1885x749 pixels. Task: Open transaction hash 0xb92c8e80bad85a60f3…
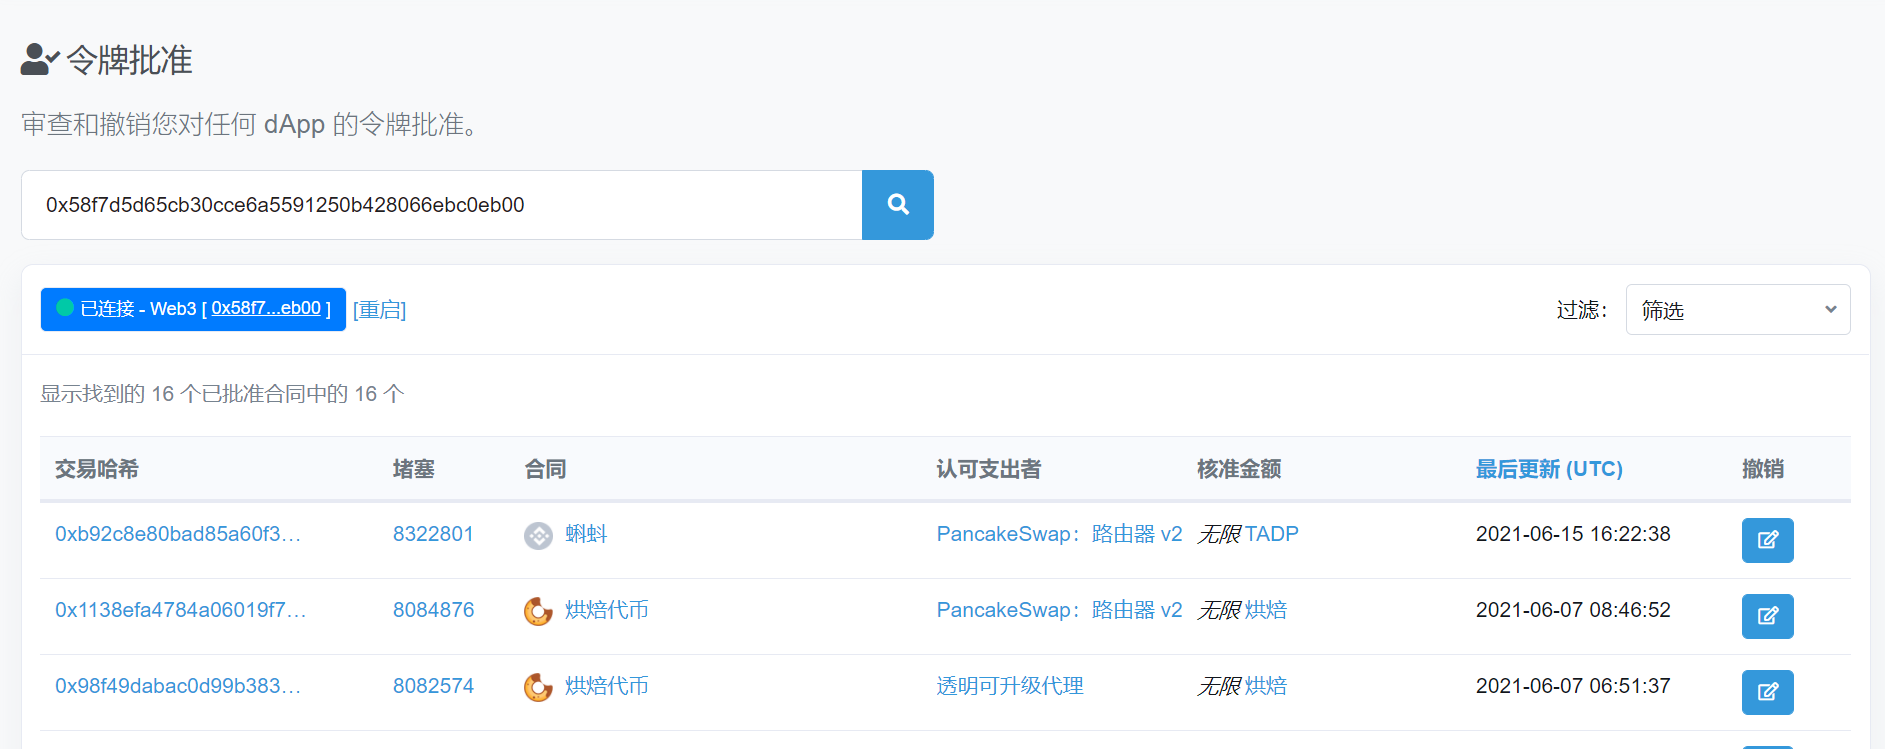click(x=177, y=534)
